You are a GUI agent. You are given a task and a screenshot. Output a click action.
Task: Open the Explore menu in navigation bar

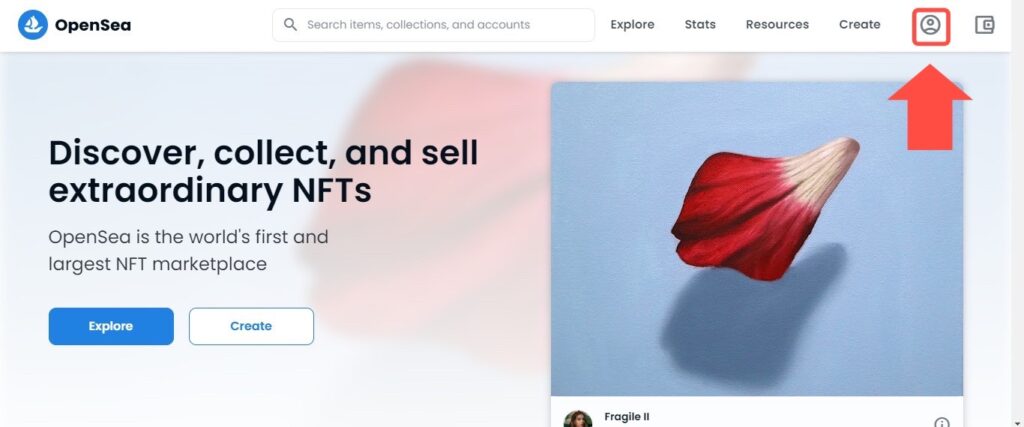pyautogui.click(x=632, y=25)
